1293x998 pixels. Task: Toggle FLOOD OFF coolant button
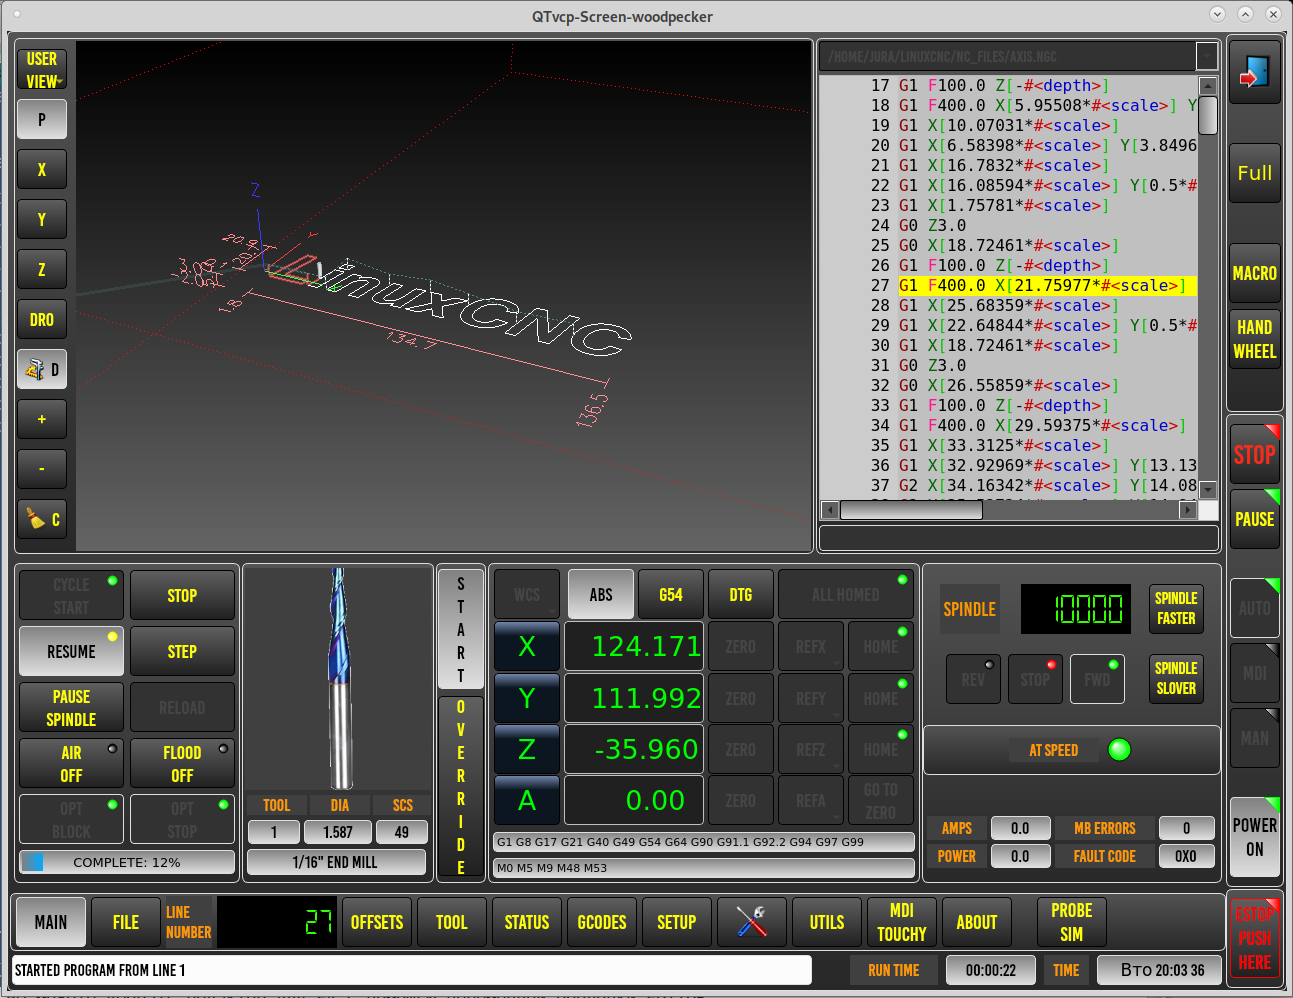[x=182, y=764]
